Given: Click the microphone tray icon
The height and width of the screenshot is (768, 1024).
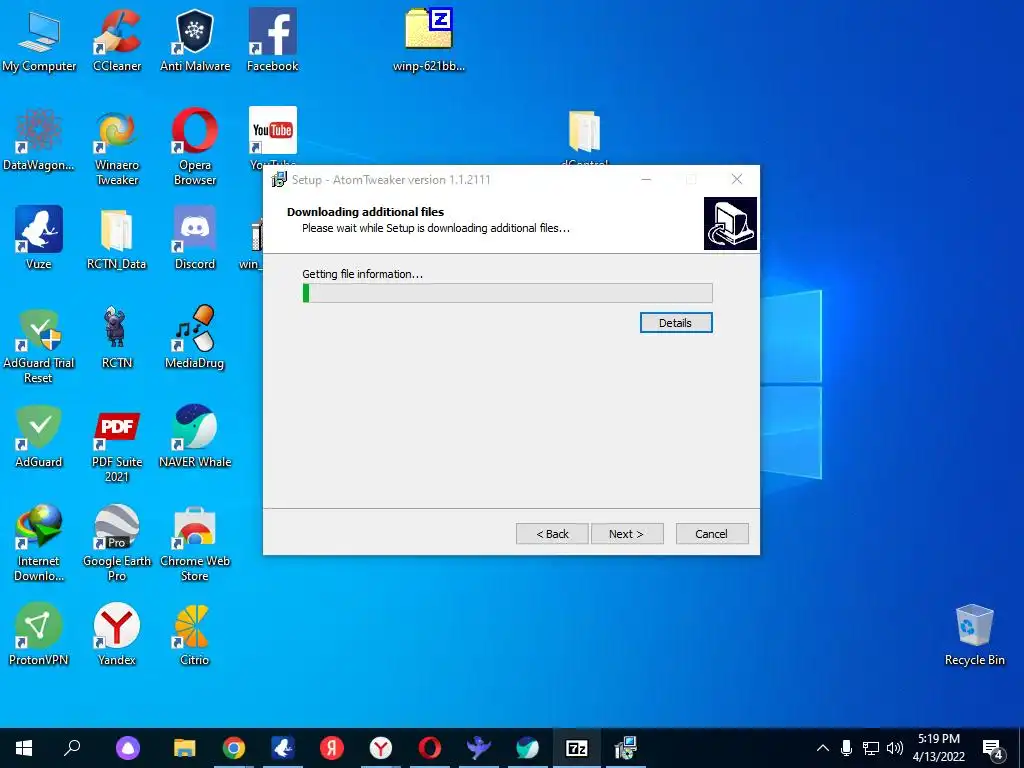Looking at the screenshot, I should click(x=846, y=748).
